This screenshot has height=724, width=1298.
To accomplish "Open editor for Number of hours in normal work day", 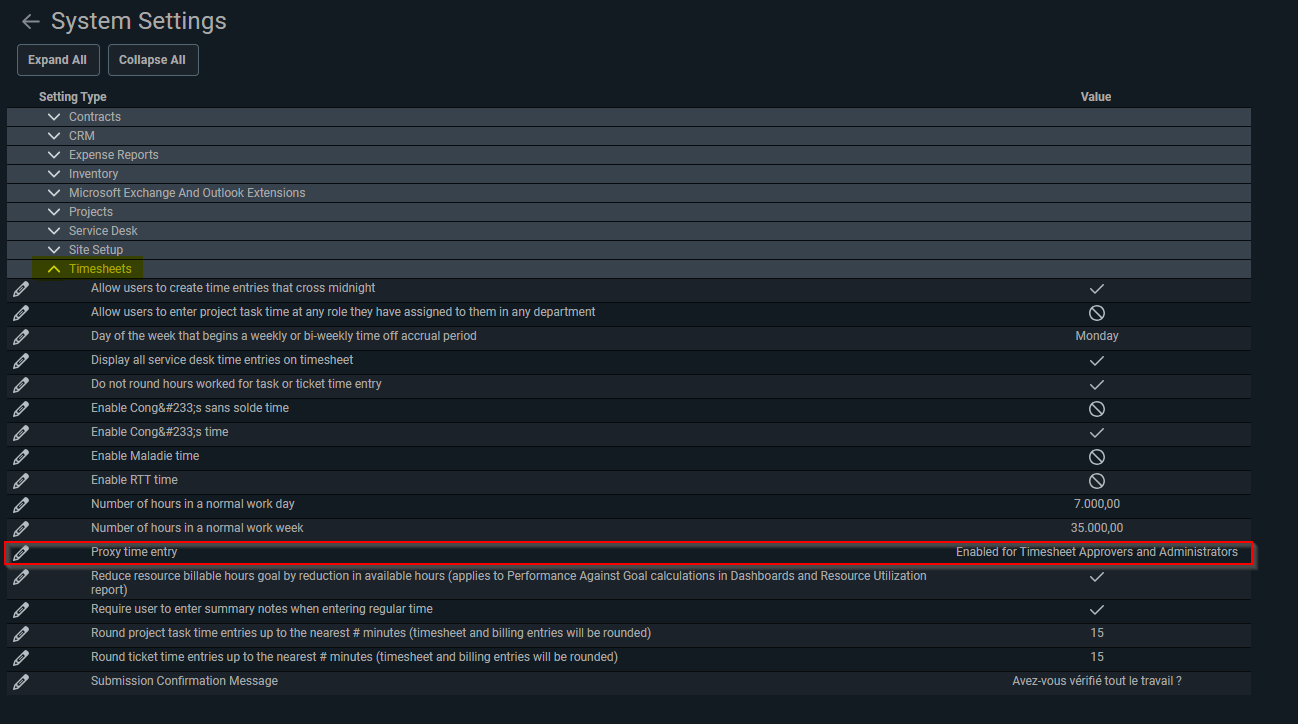I will [x=21, y=505].
